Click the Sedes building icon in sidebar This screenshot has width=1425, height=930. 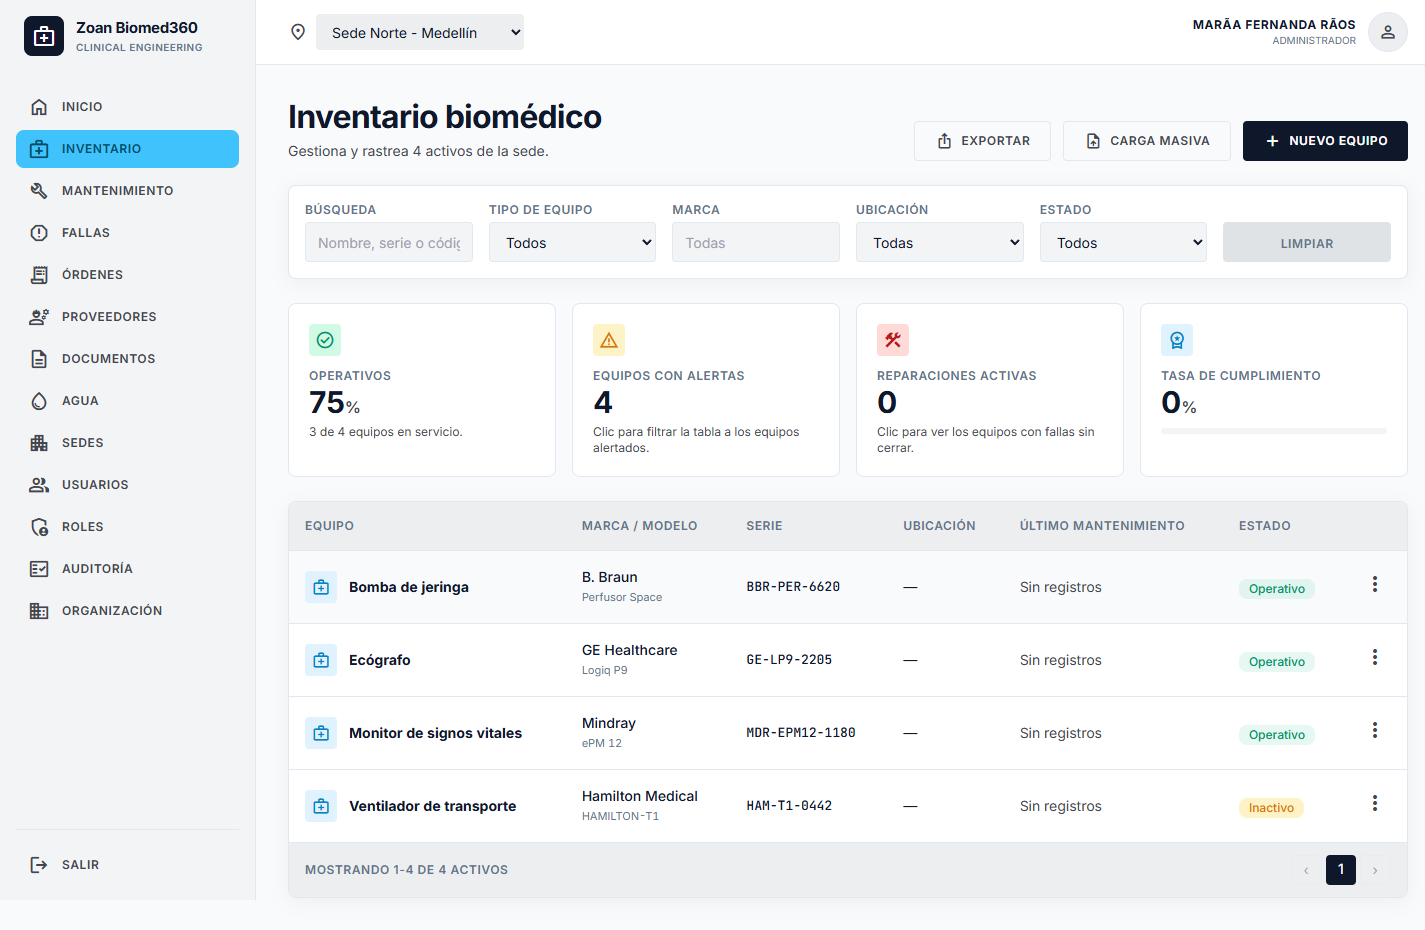39,443
